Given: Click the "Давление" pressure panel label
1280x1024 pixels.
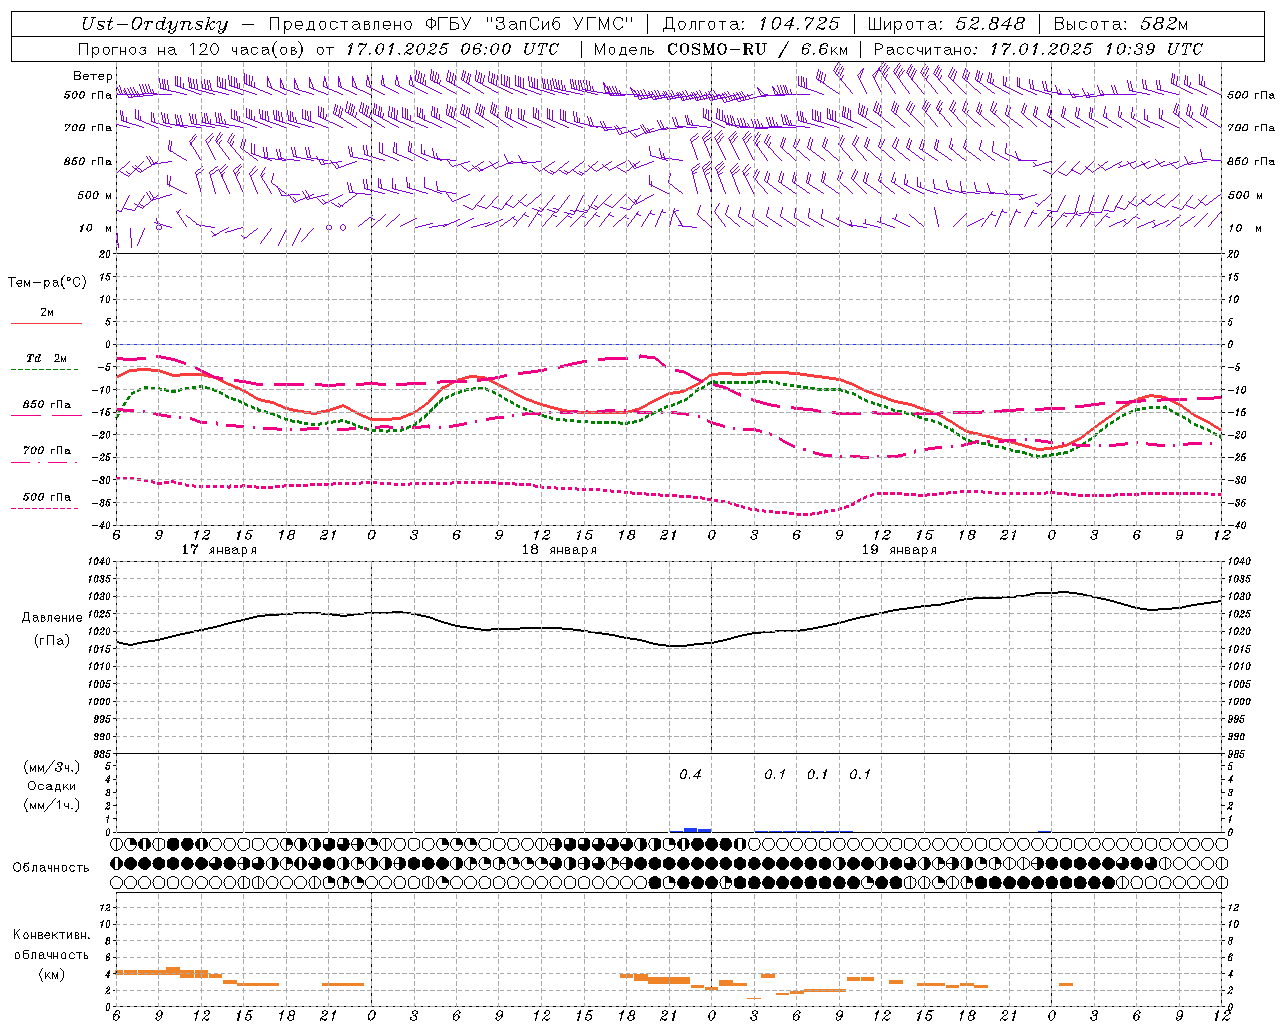Looking at the screenshot, I should pyautogui.click(x=51, y=618).
